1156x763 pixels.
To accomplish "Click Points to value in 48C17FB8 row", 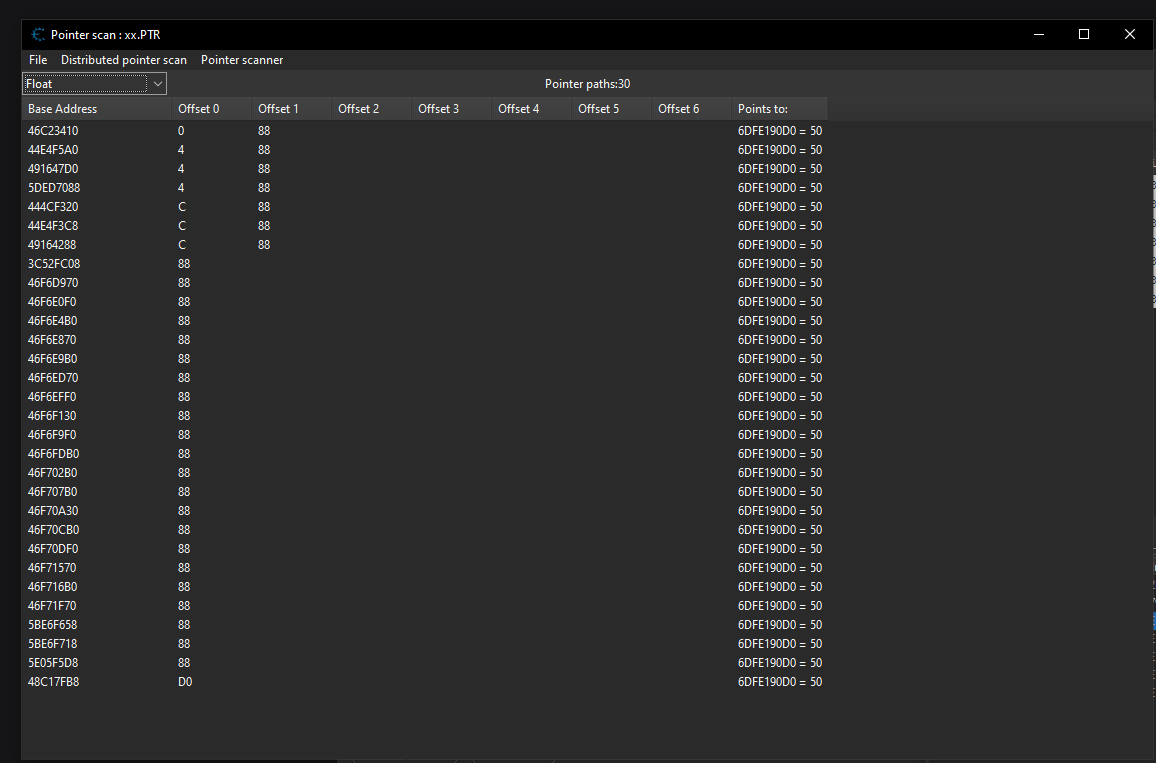I will click(780, 682).
